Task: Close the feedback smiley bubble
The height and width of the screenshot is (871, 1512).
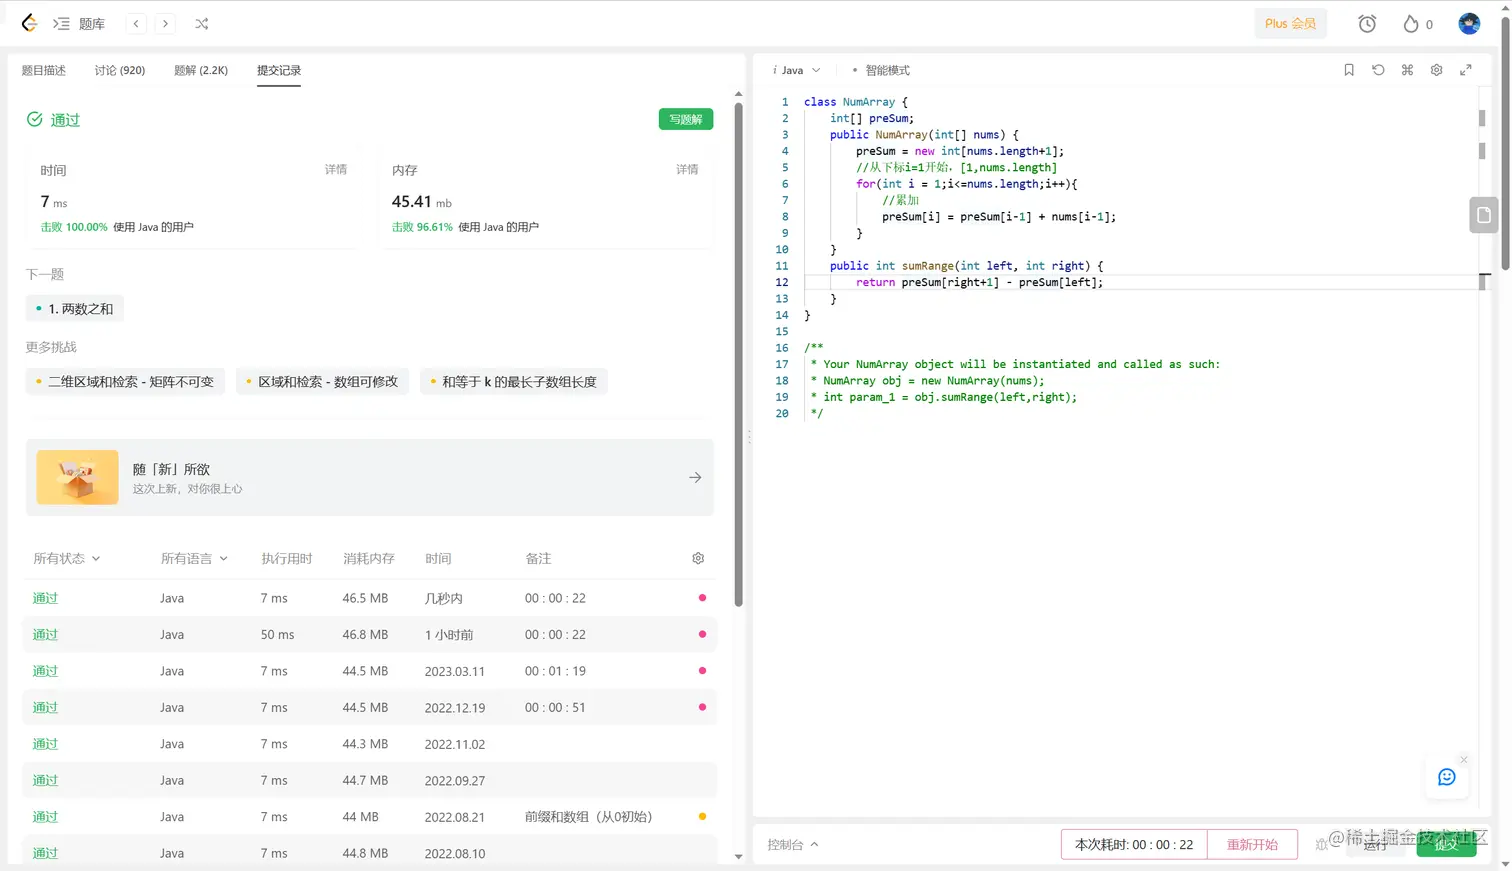Action: pos(1464,760)
